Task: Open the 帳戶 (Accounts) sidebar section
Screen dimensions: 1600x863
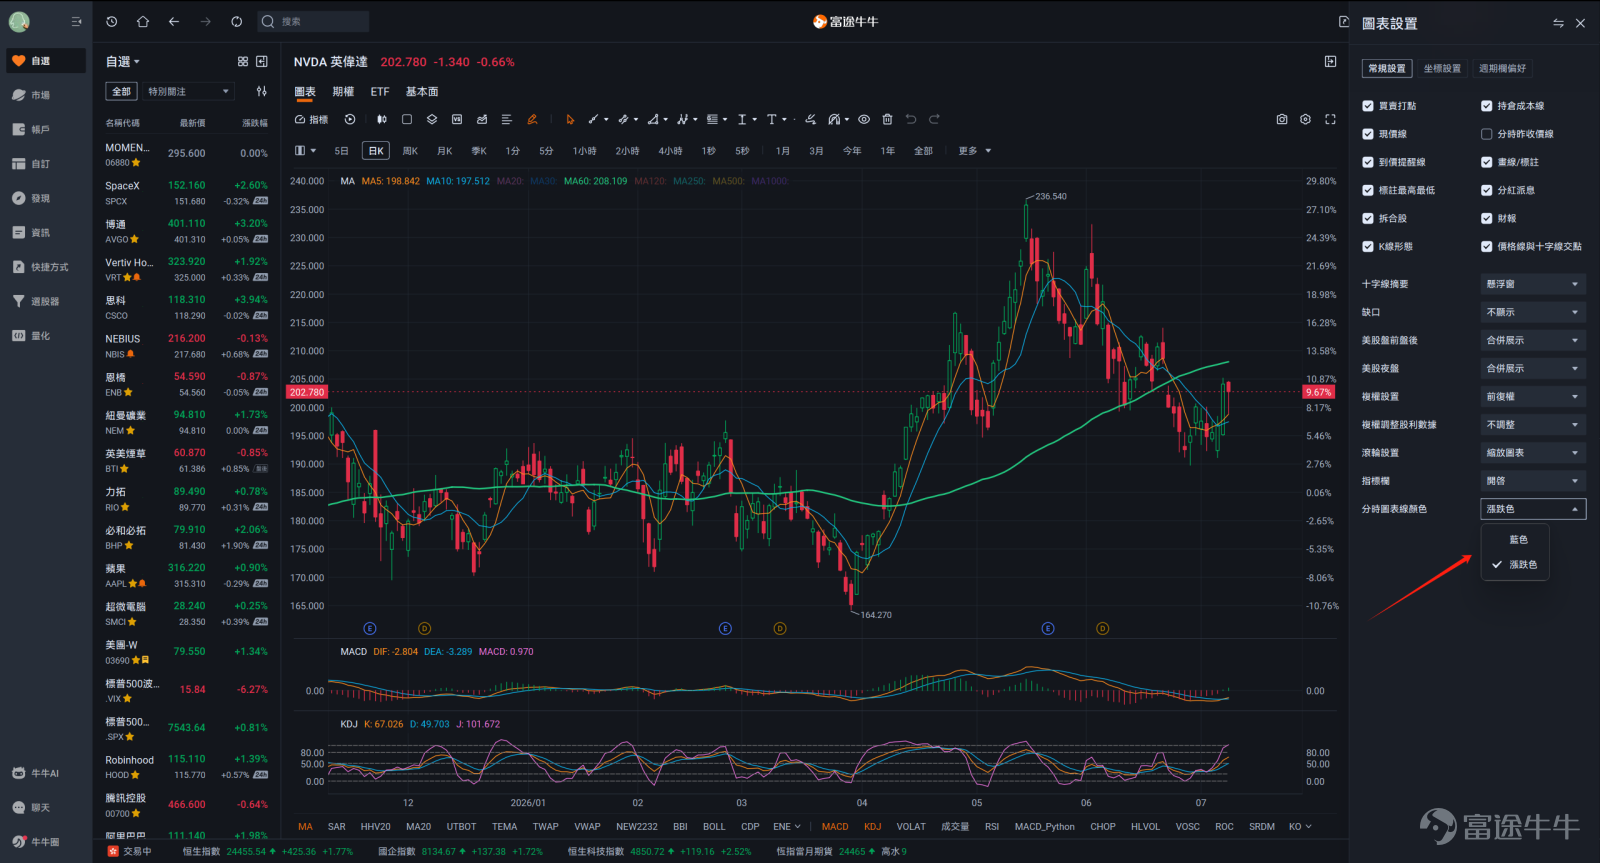Action: [x=46, y=129]
